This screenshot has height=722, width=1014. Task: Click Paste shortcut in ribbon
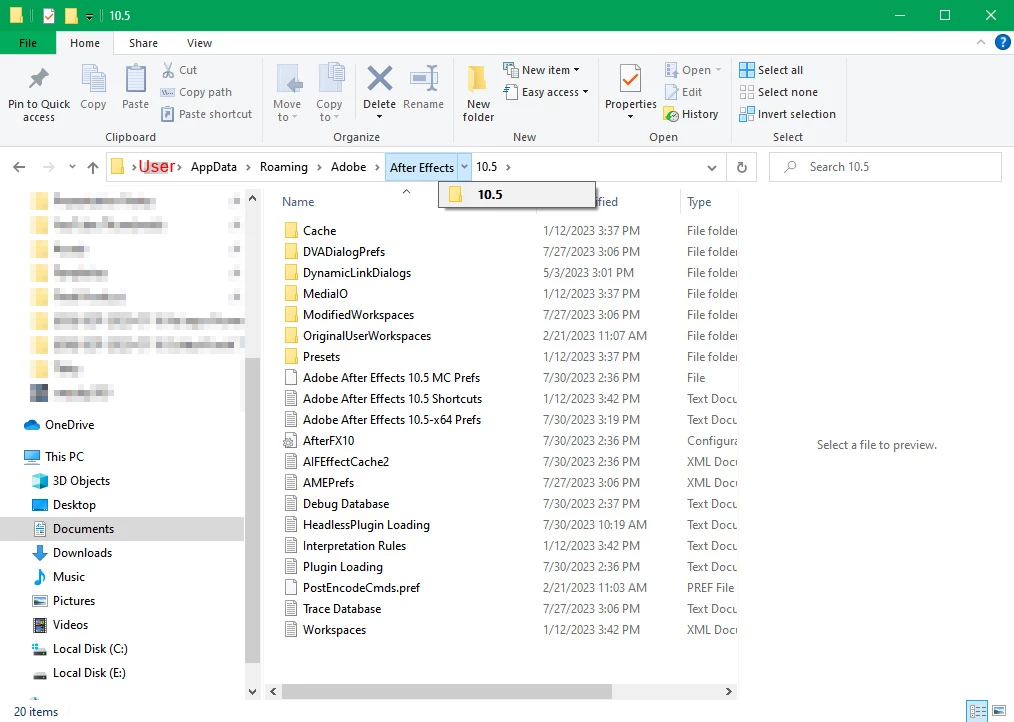tap(206, 114)
